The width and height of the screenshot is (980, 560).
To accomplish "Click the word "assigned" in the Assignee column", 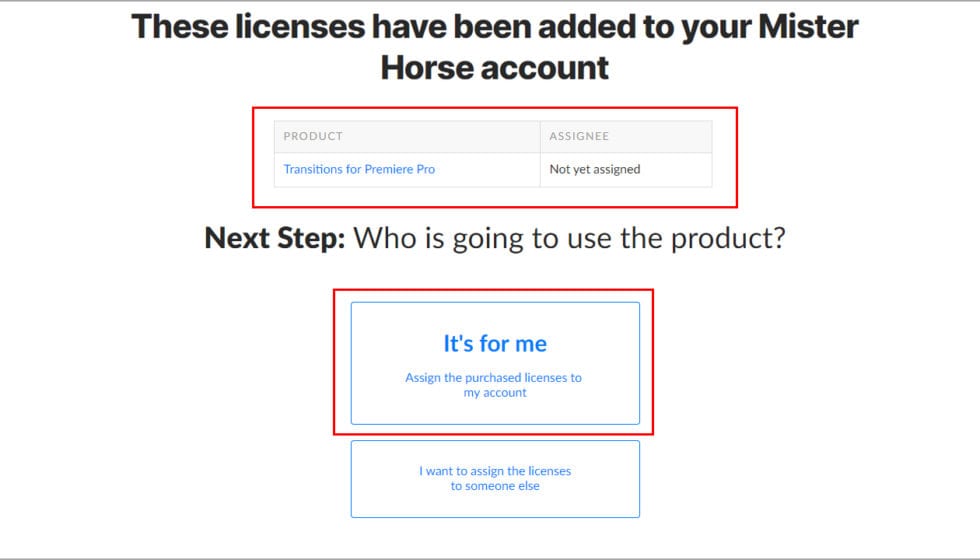I will [615, 169].
